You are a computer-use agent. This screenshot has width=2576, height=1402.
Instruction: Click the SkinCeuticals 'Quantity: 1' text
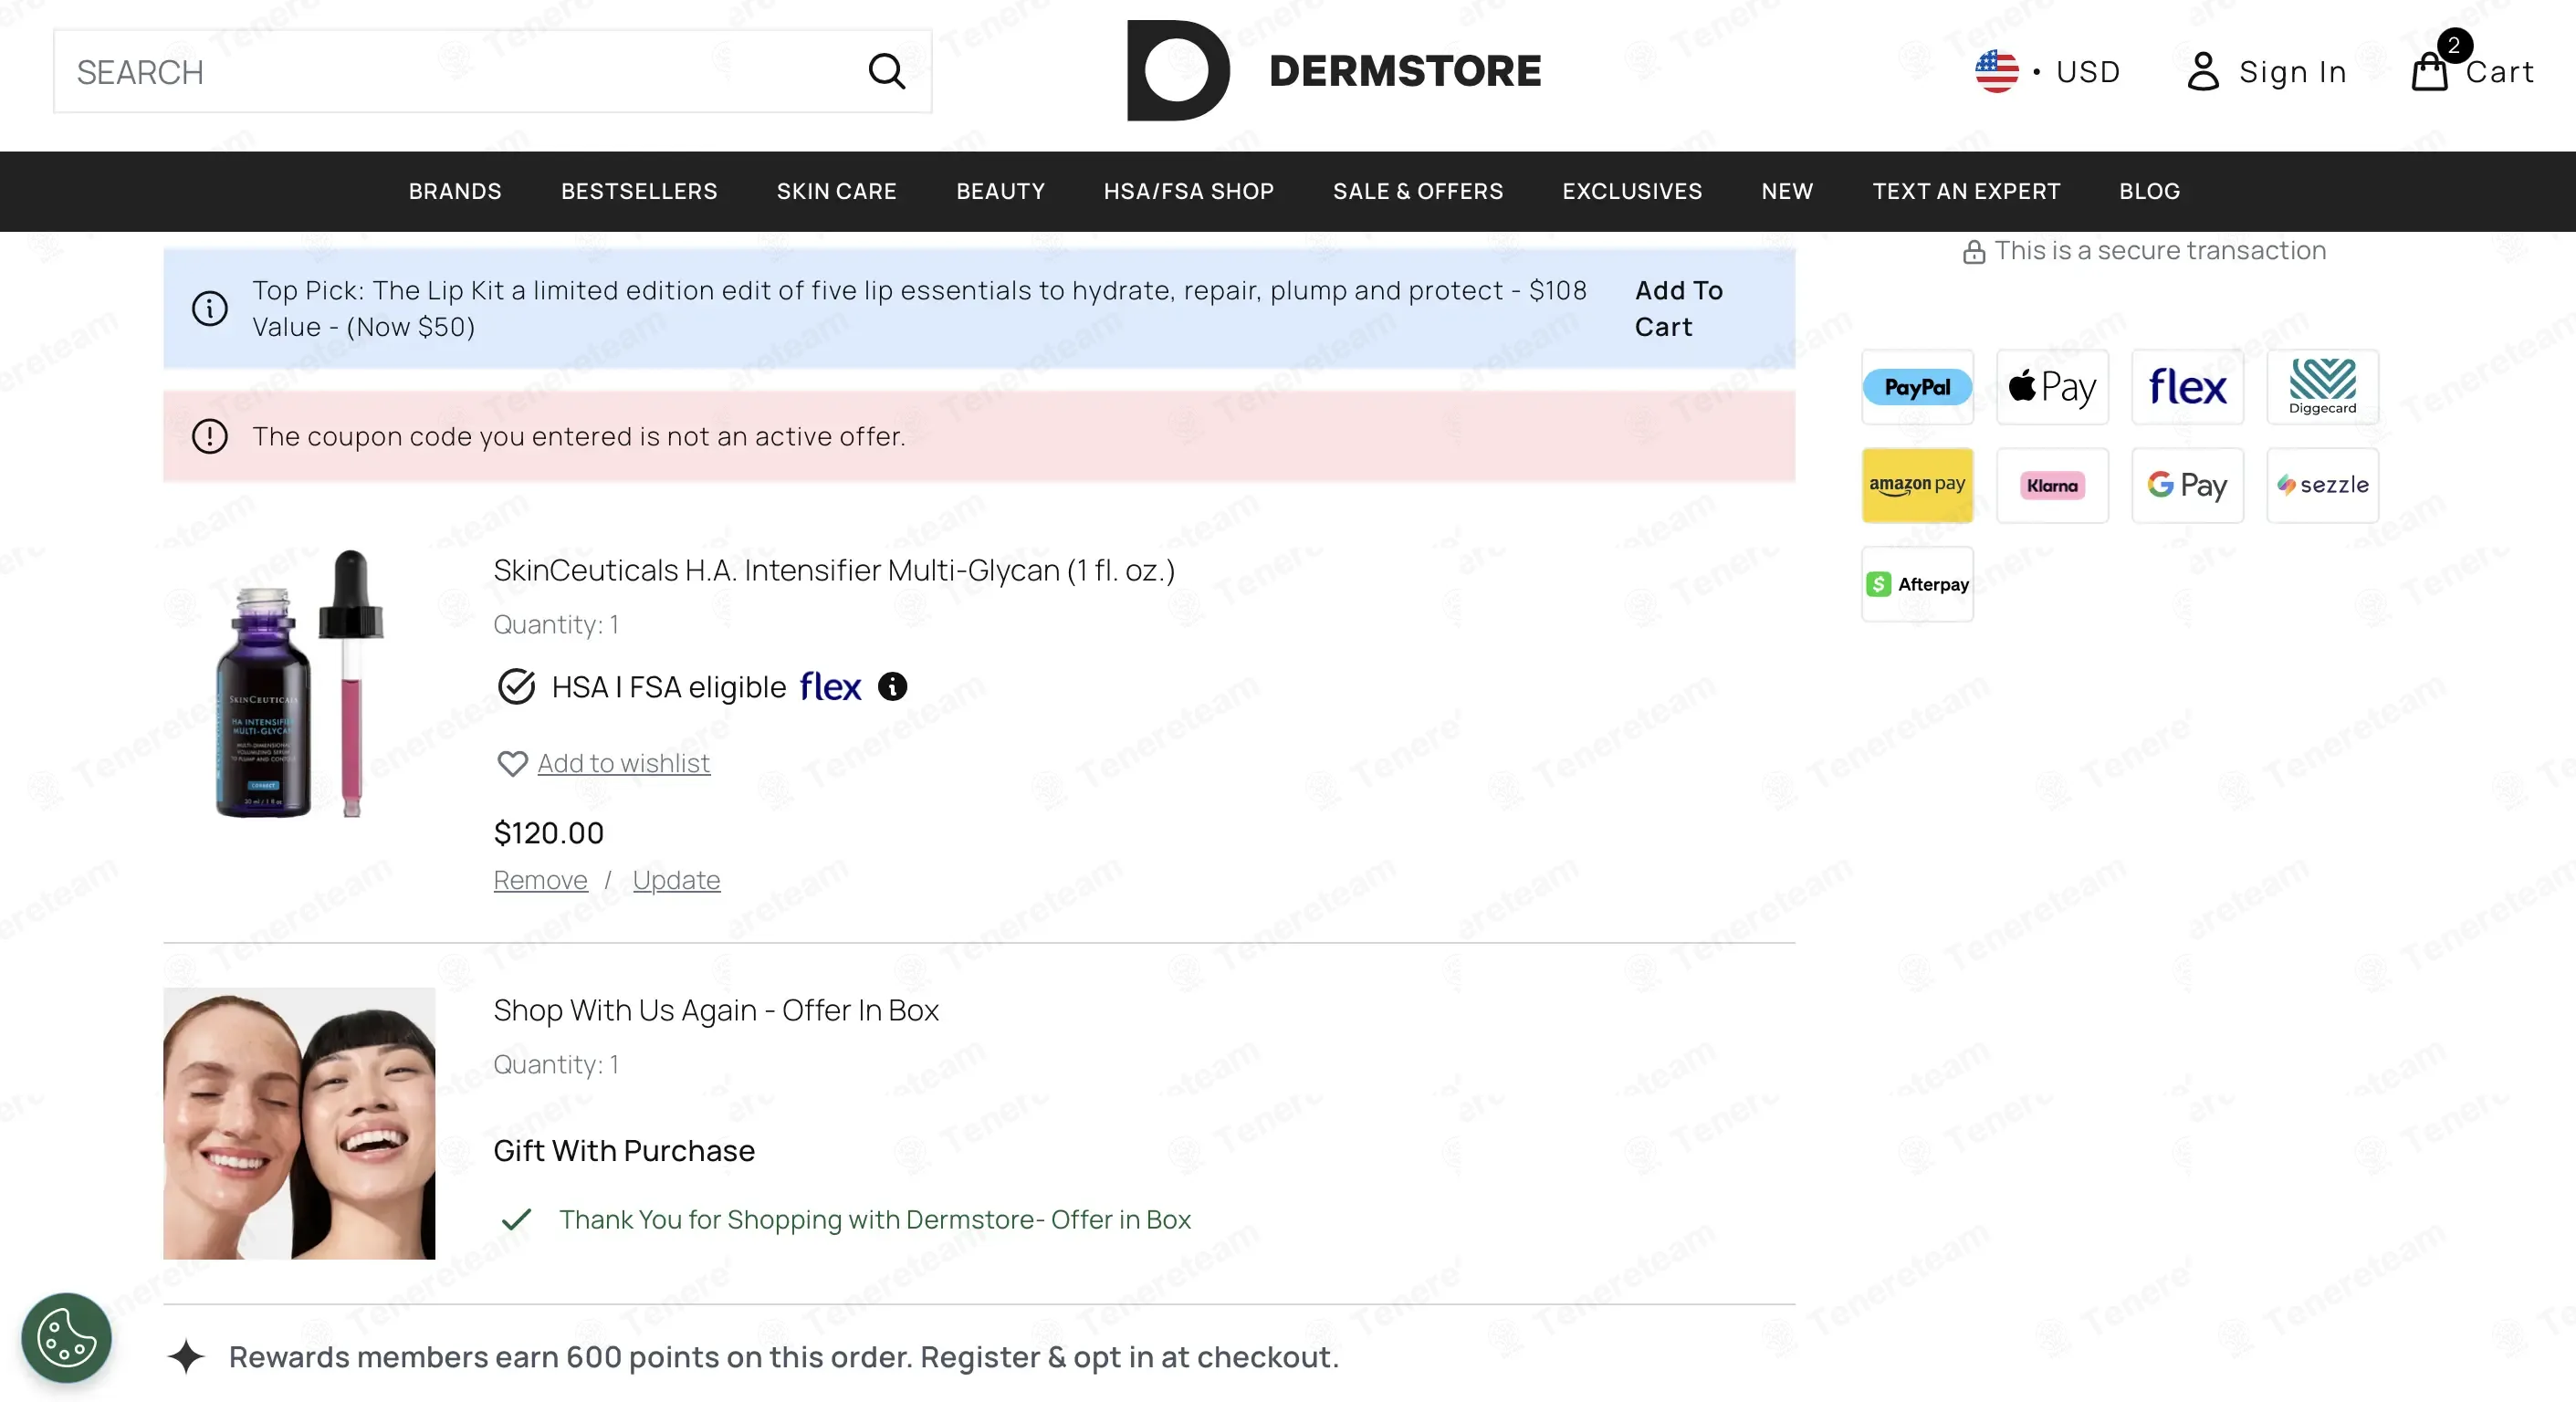point(556,624)
